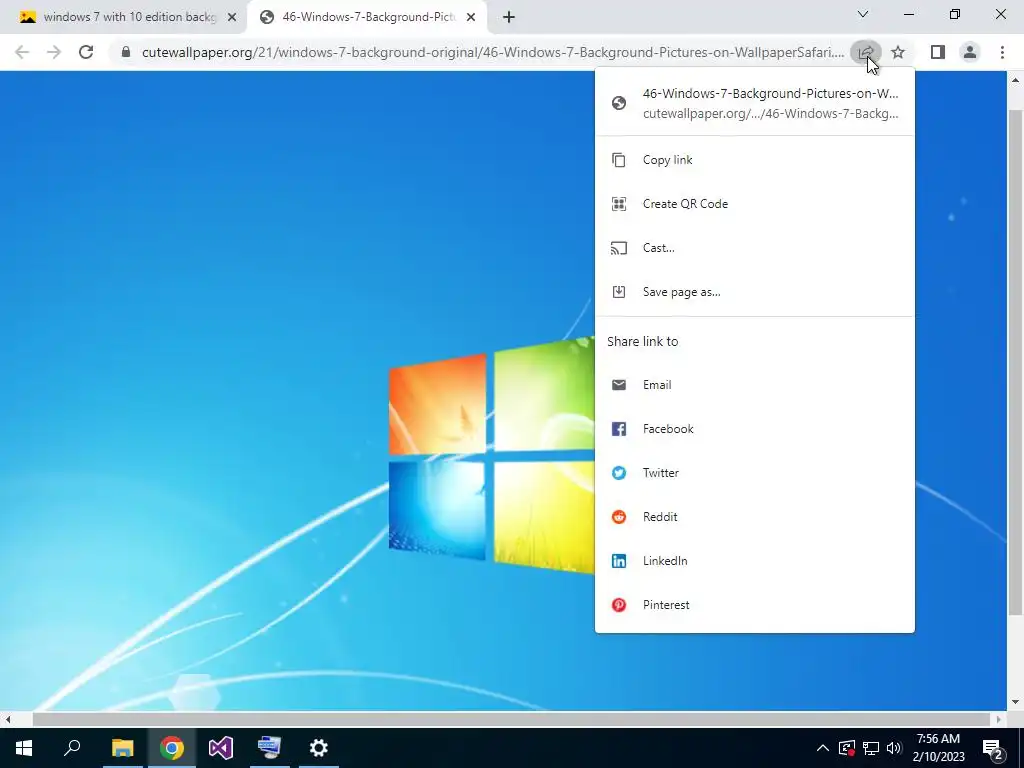The height and width of the screenshot is (768, 1024).
Task: Click the scroll left arrow at bottom
Action: [x=7, y=720]
